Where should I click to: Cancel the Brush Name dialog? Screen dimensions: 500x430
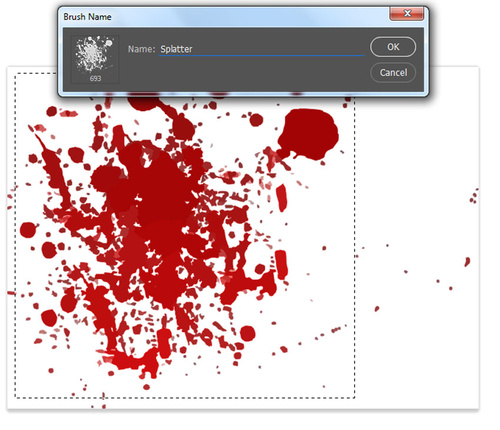(x=393, y=72)
